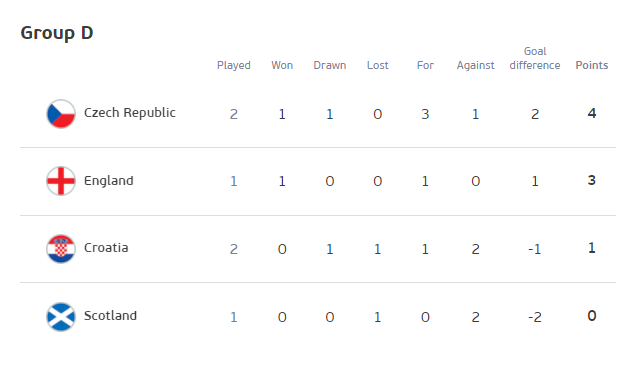Click the Czech Republic flag icon
This screenshot has height=379, width=630.
click(x=61, y=114)
